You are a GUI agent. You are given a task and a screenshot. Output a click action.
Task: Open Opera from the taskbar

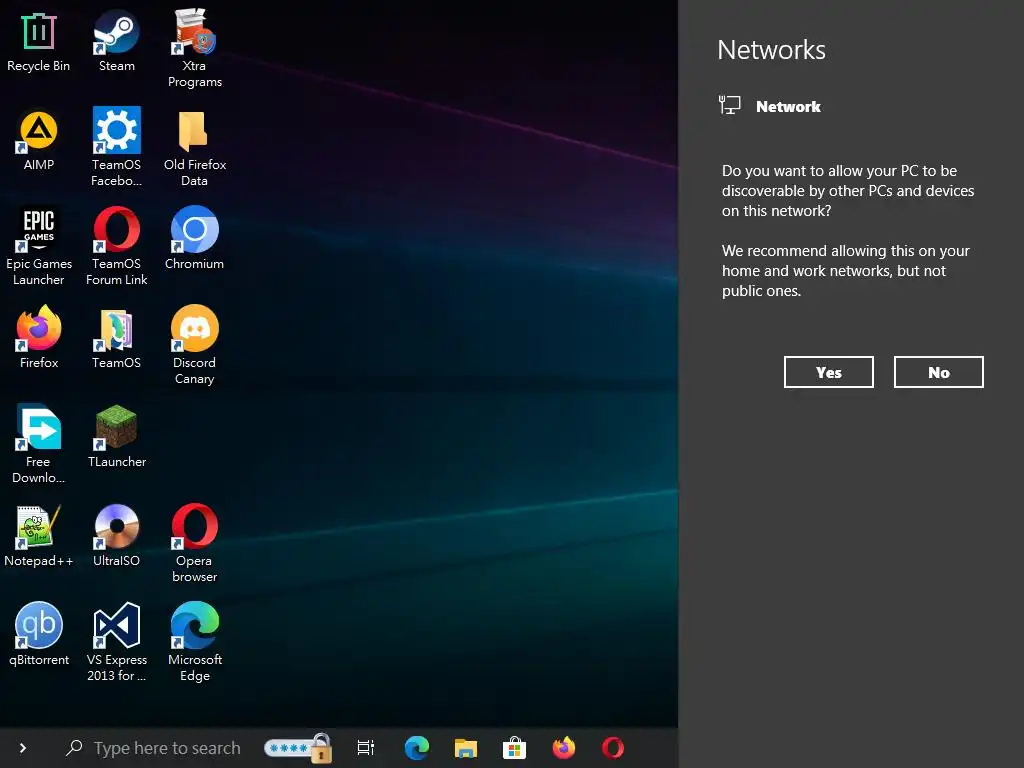[x=613, y=748]
